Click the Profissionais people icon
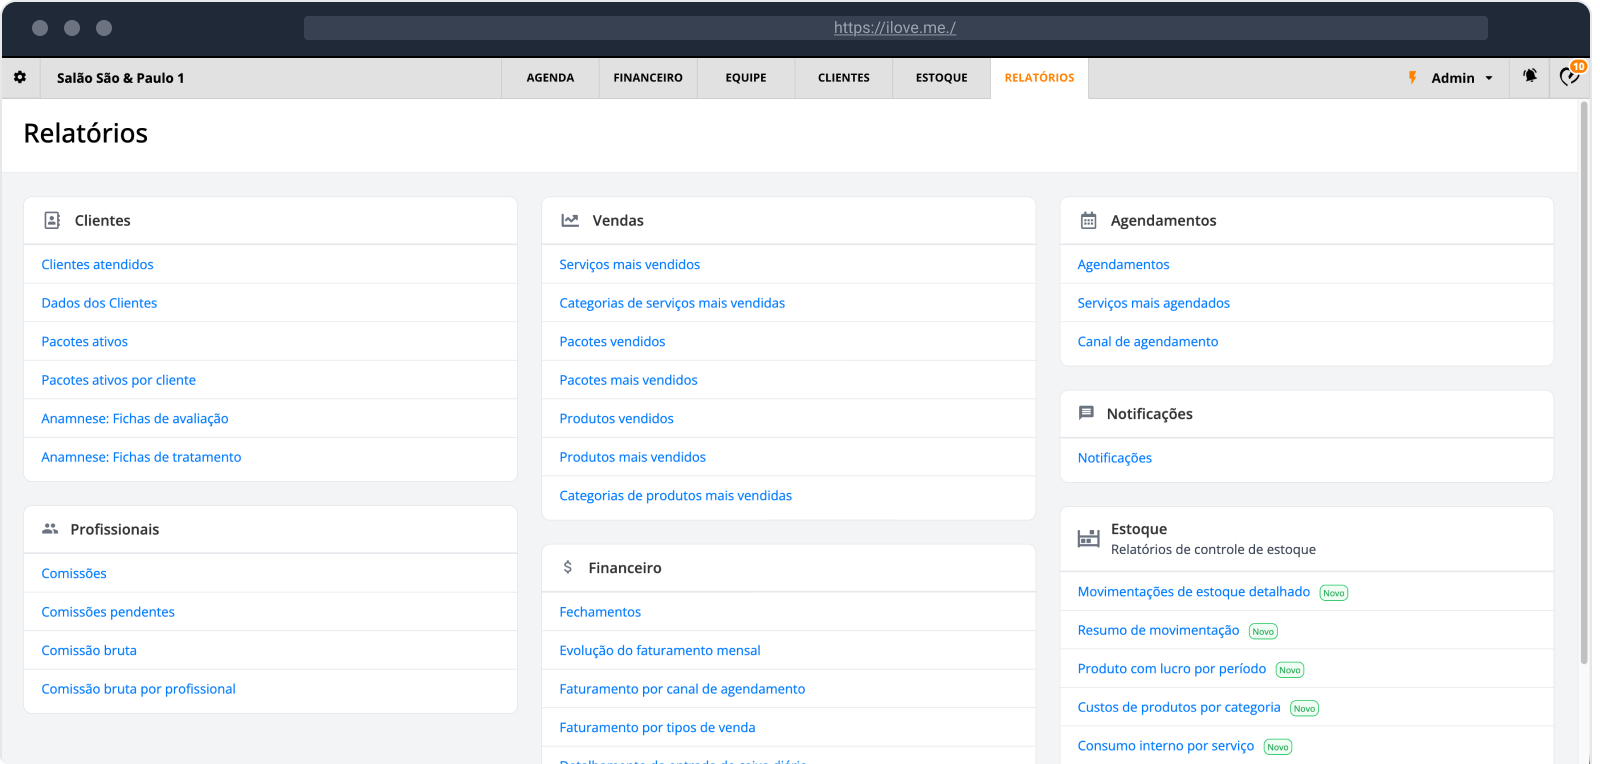Viewport: 1600px width, 764px height. (50, 529)
